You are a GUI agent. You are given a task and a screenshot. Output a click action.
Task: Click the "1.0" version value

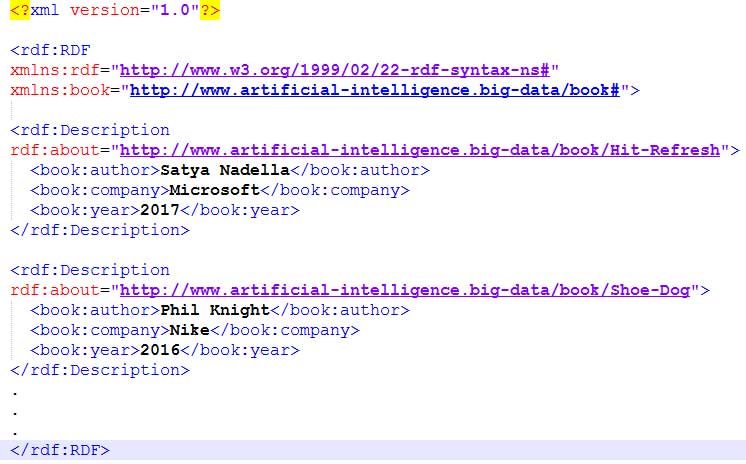(175, 10)
